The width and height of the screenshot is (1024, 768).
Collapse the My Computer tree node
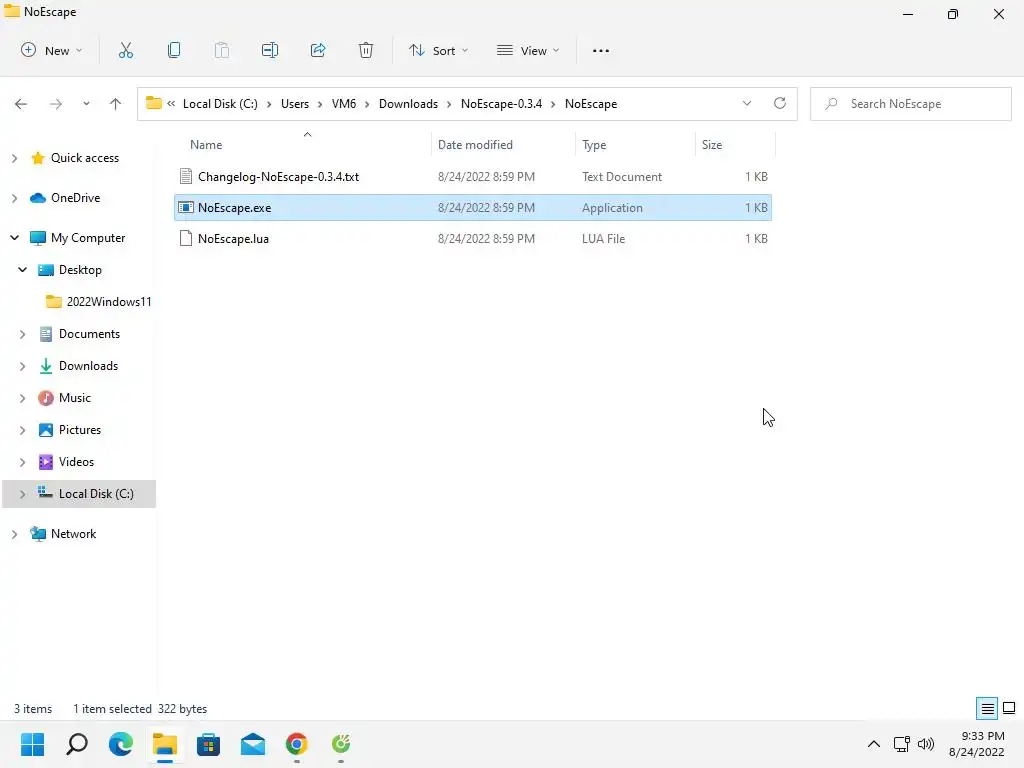click(14, 238)
